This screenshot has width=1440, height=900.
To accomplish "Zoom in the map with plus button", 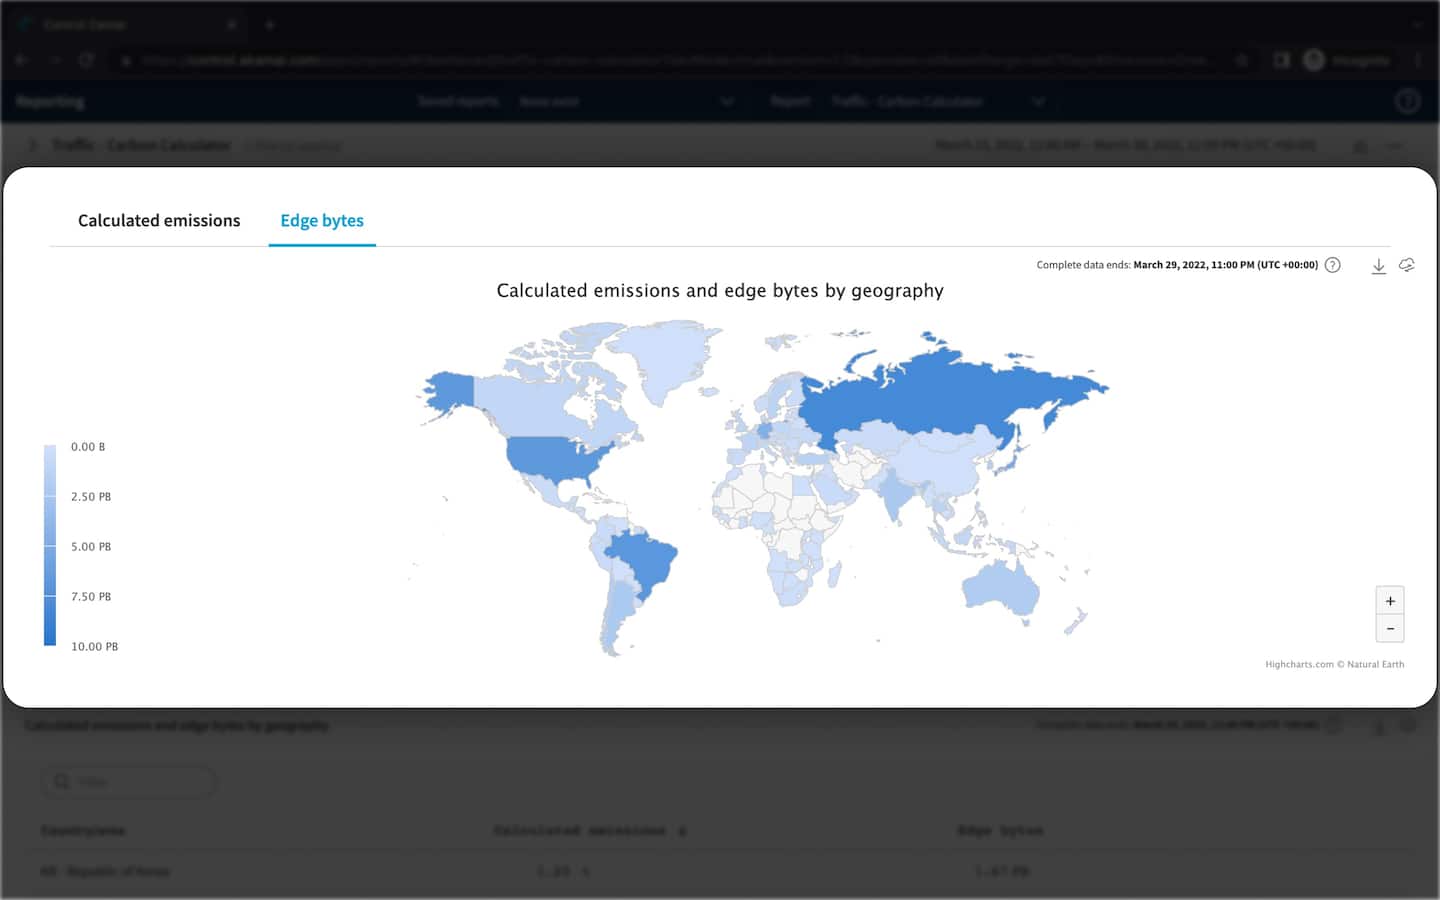I will tap(1390, 601).
